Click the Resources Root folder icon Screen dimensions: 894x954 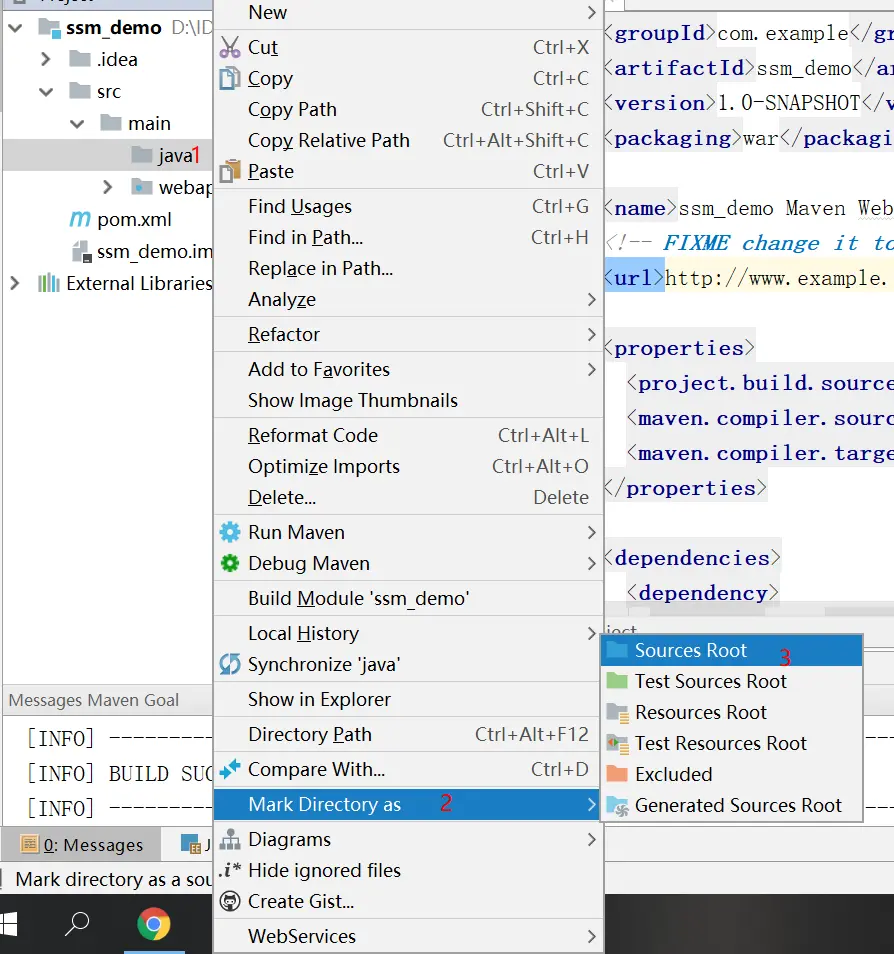618,712
